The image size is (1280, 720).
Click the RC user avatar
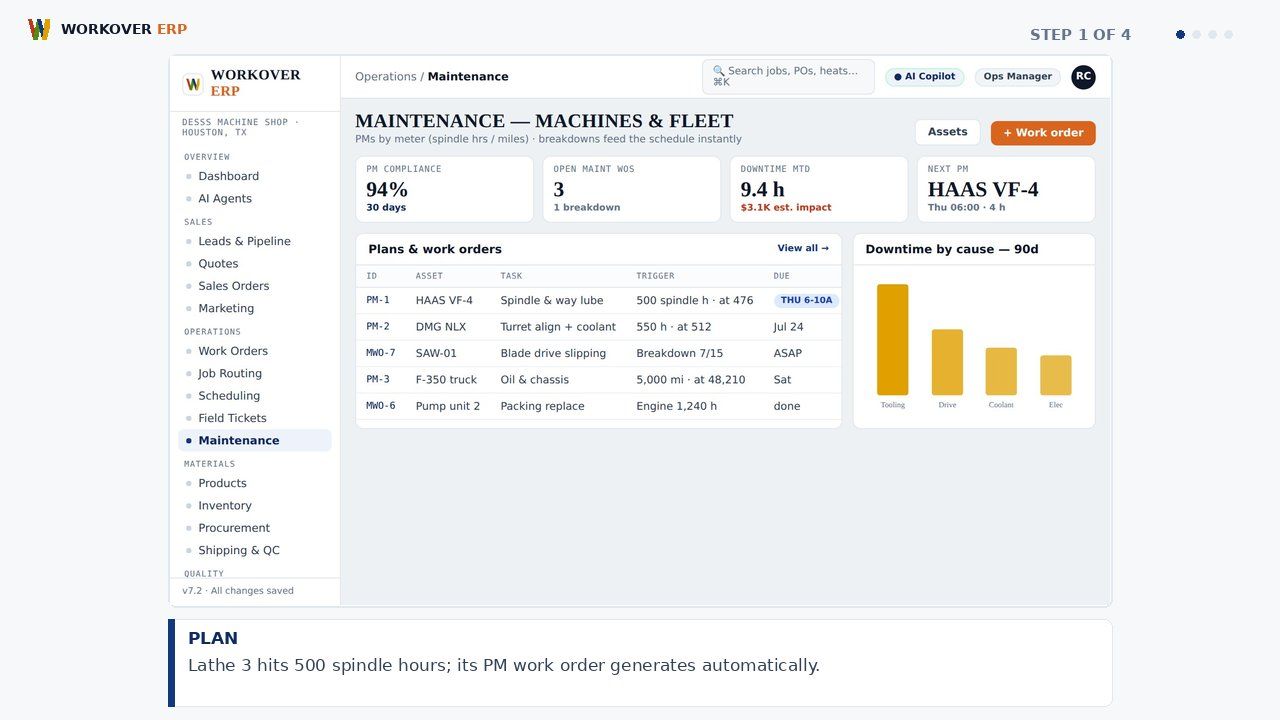pos(1083,77)
